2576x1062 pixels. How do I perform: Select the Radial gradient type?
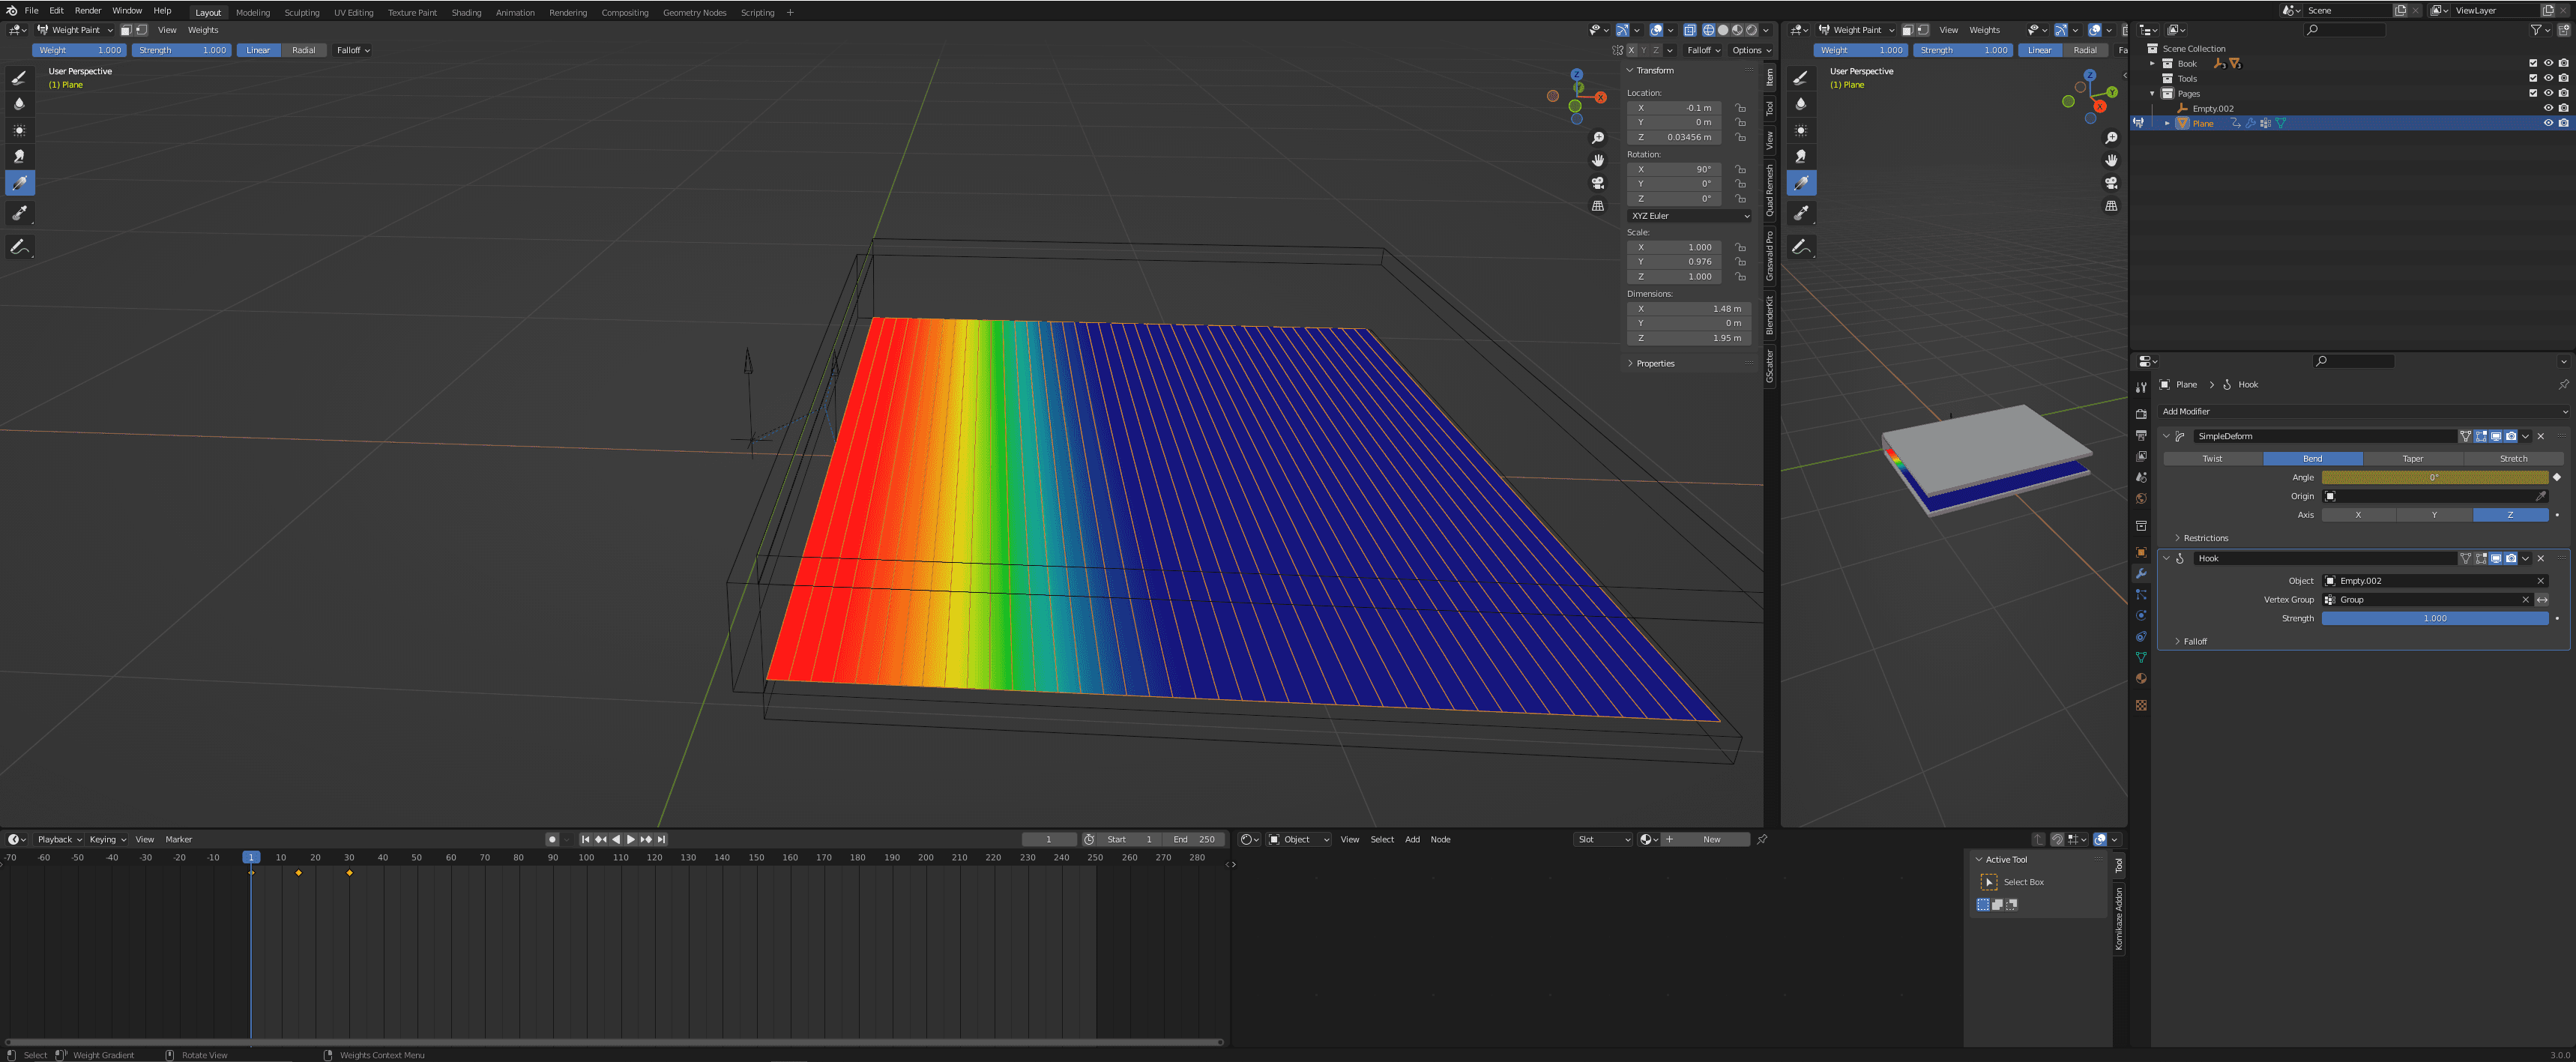tap(303, 50)
